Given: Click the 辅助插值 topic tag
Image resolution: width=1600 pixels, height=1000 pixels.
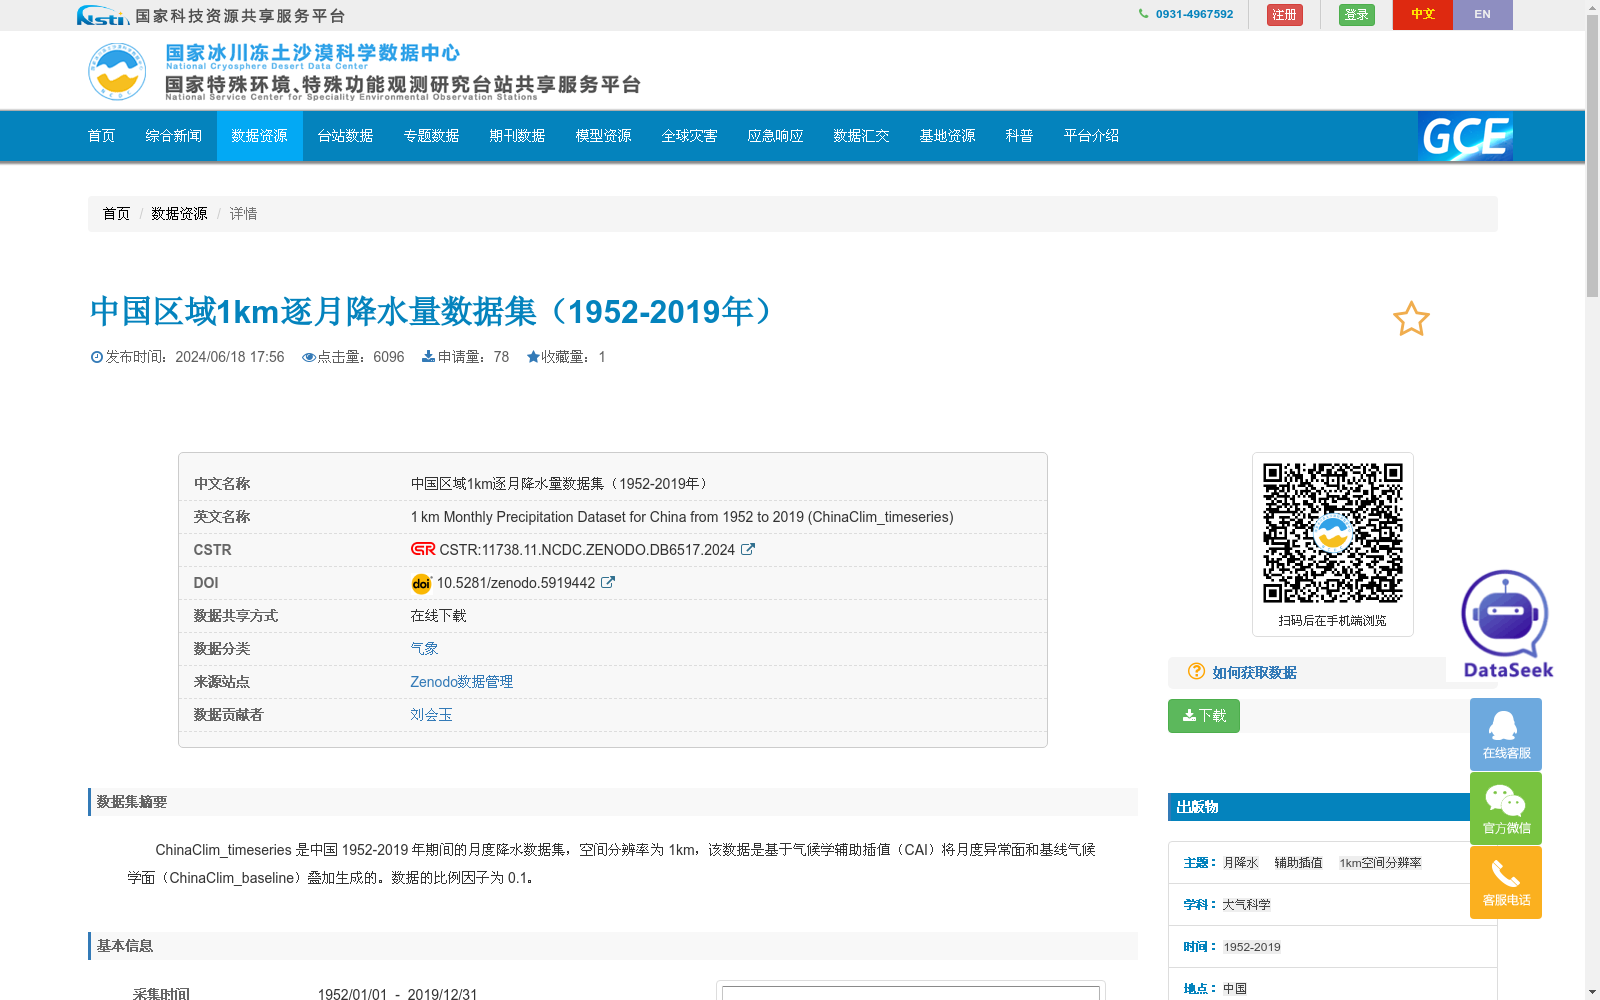Looking at the screenshot, I should (1298, 862).
